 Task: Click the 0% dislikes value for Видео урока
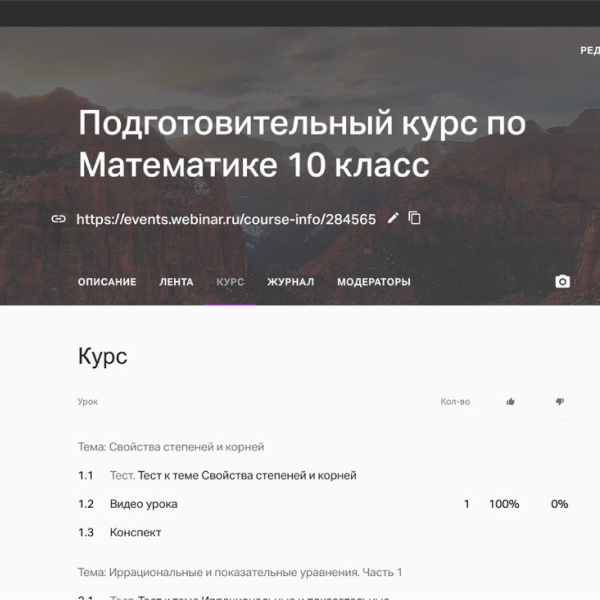click(559, 504)
